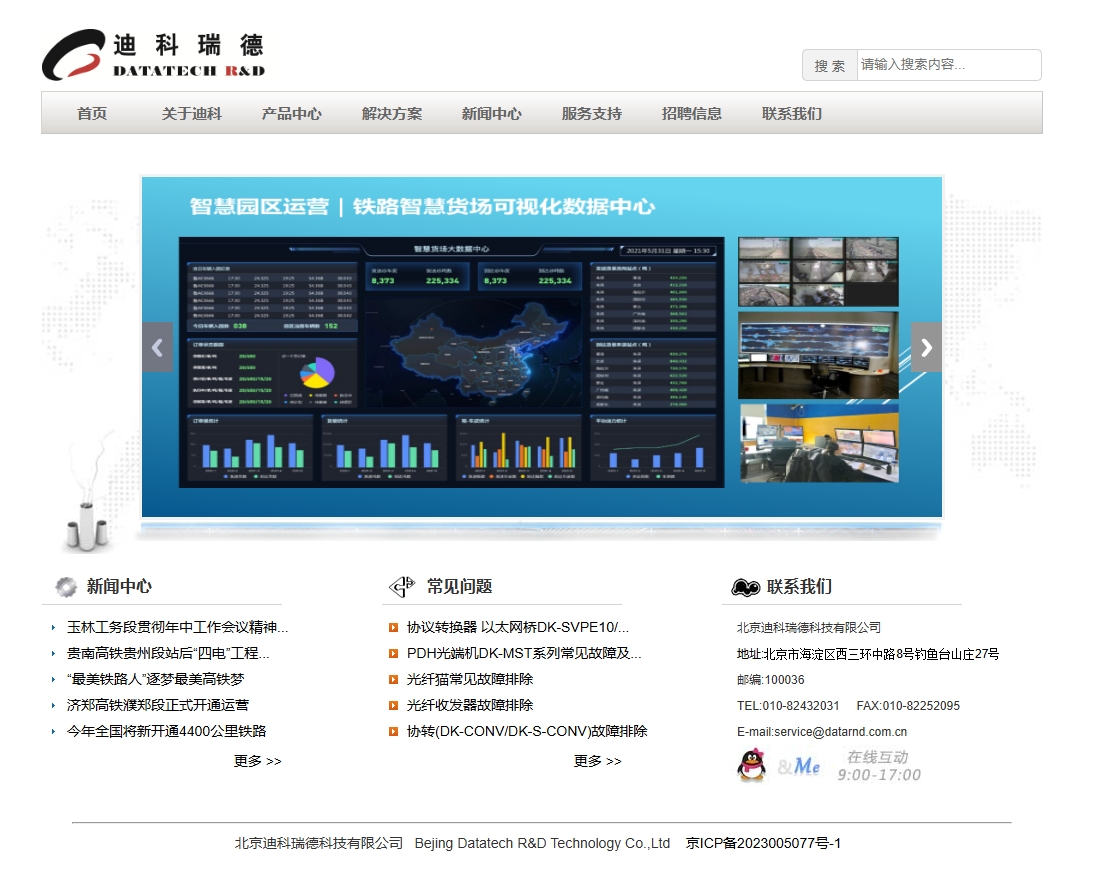Focus the 请输入搜索内容 search input field

coord(947,65)
